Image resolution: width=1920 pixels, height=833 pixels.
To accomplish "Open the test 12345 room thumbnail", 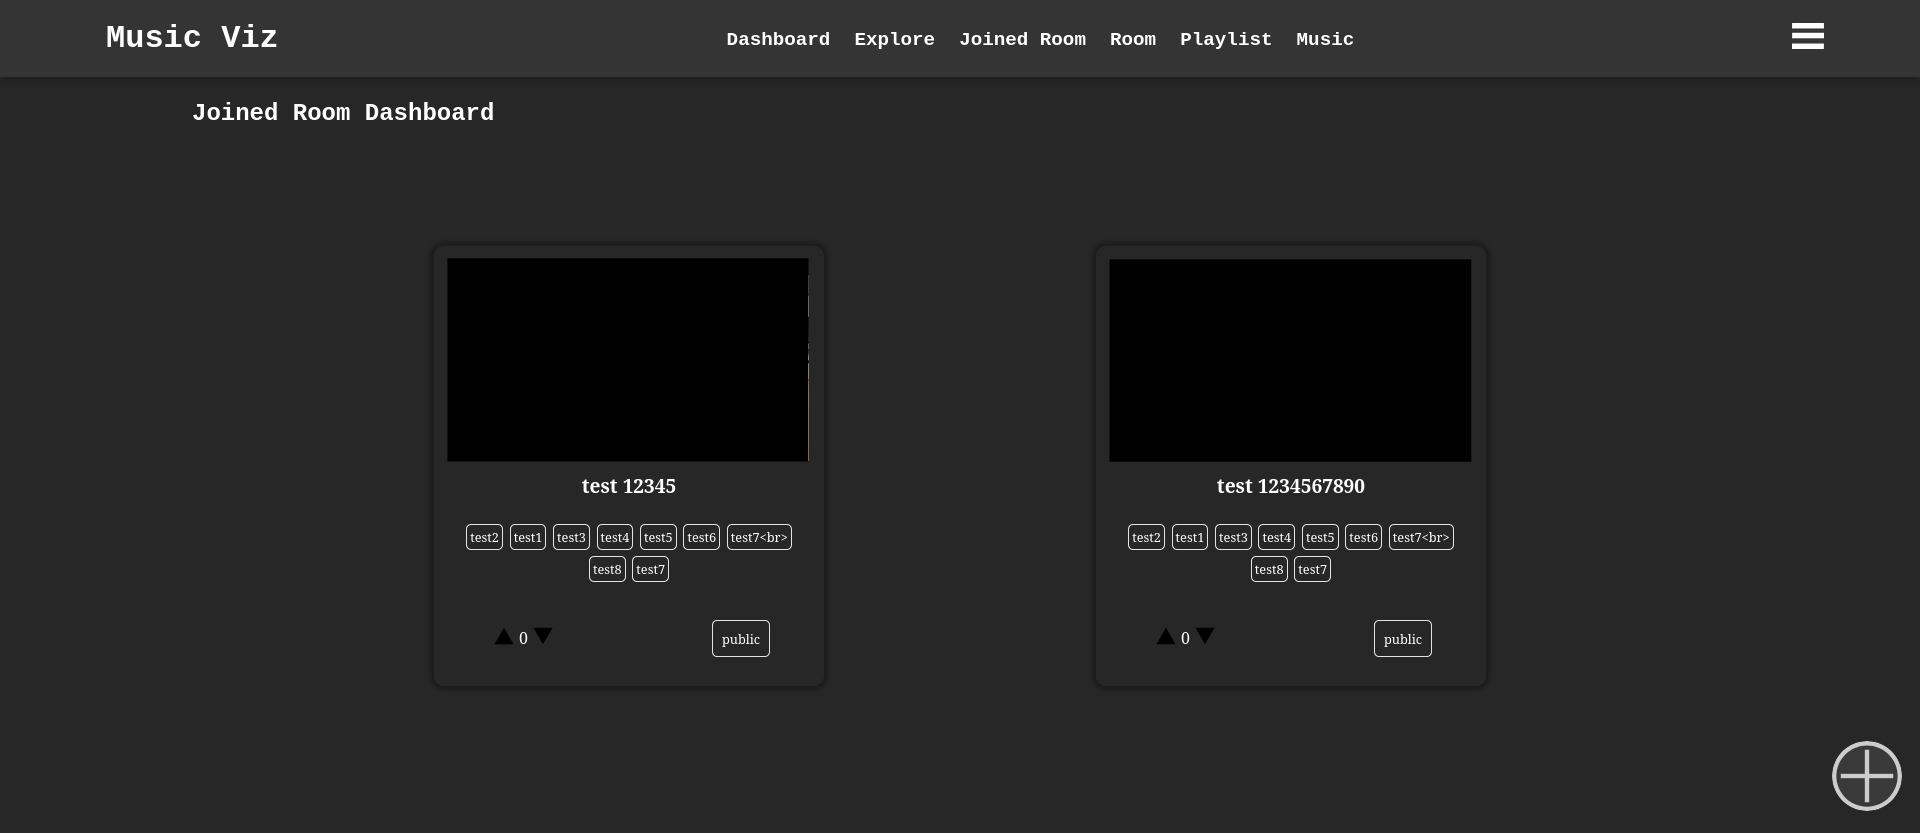I will 628,360.
